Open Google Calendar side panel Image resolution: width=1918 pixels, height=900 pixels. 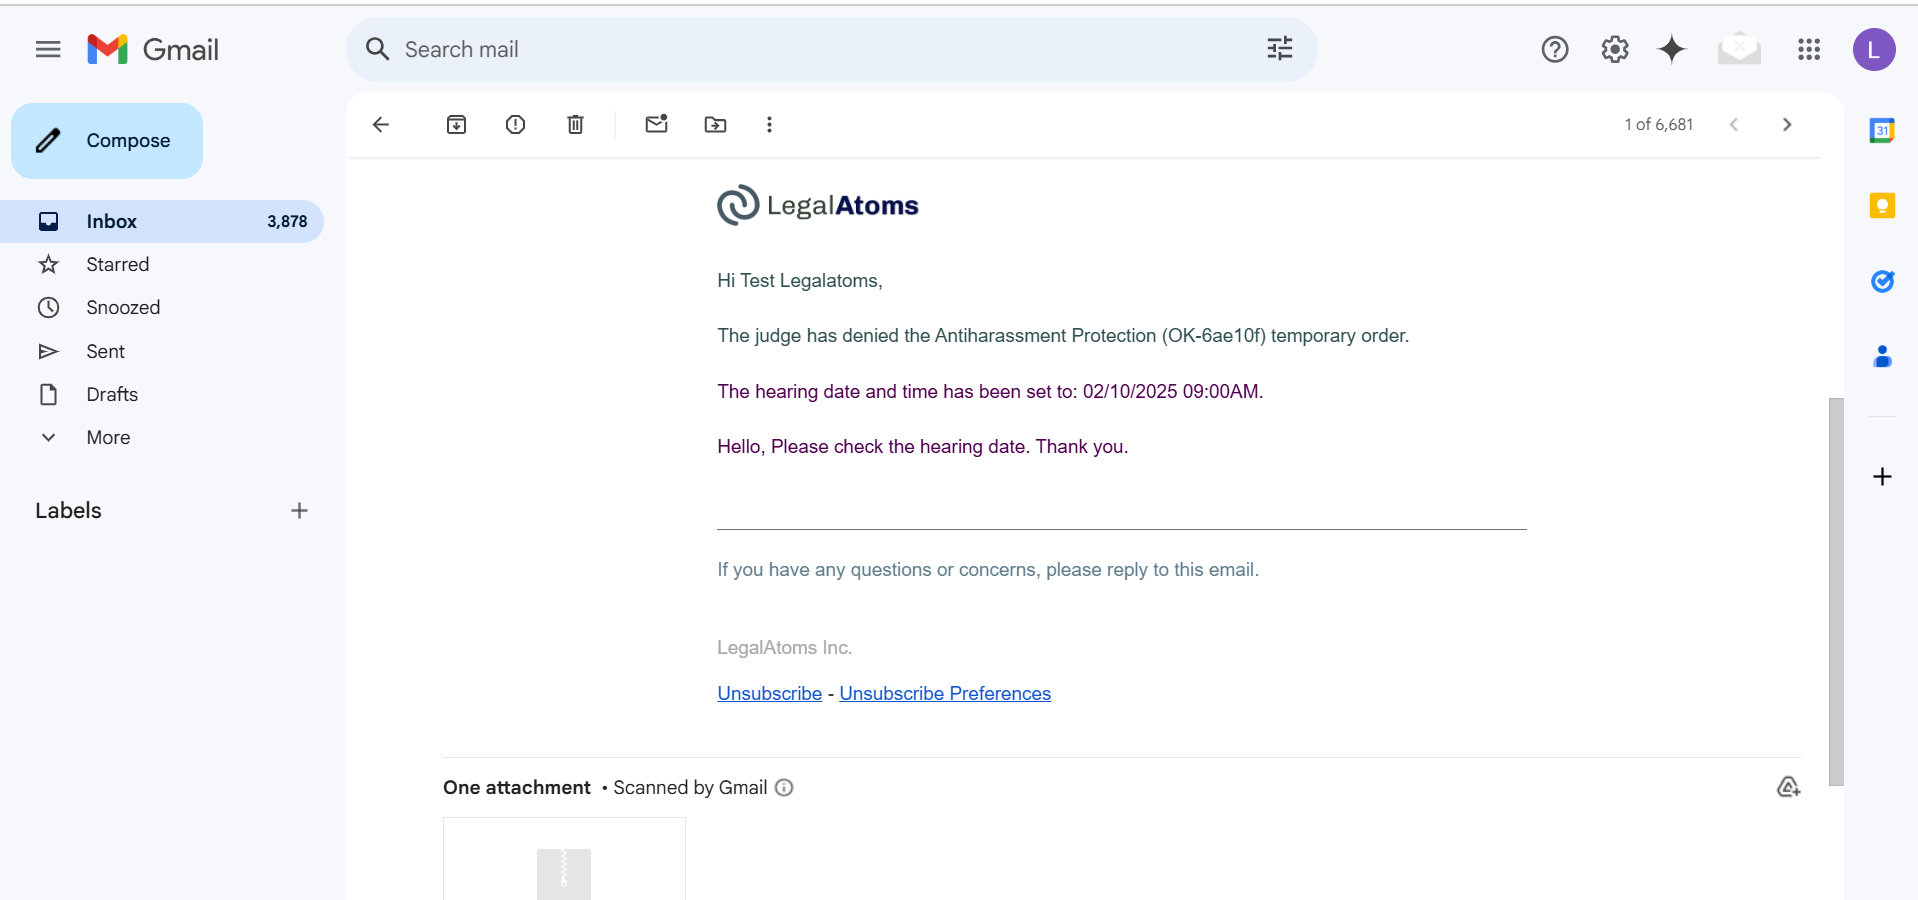pos(1882,130)
